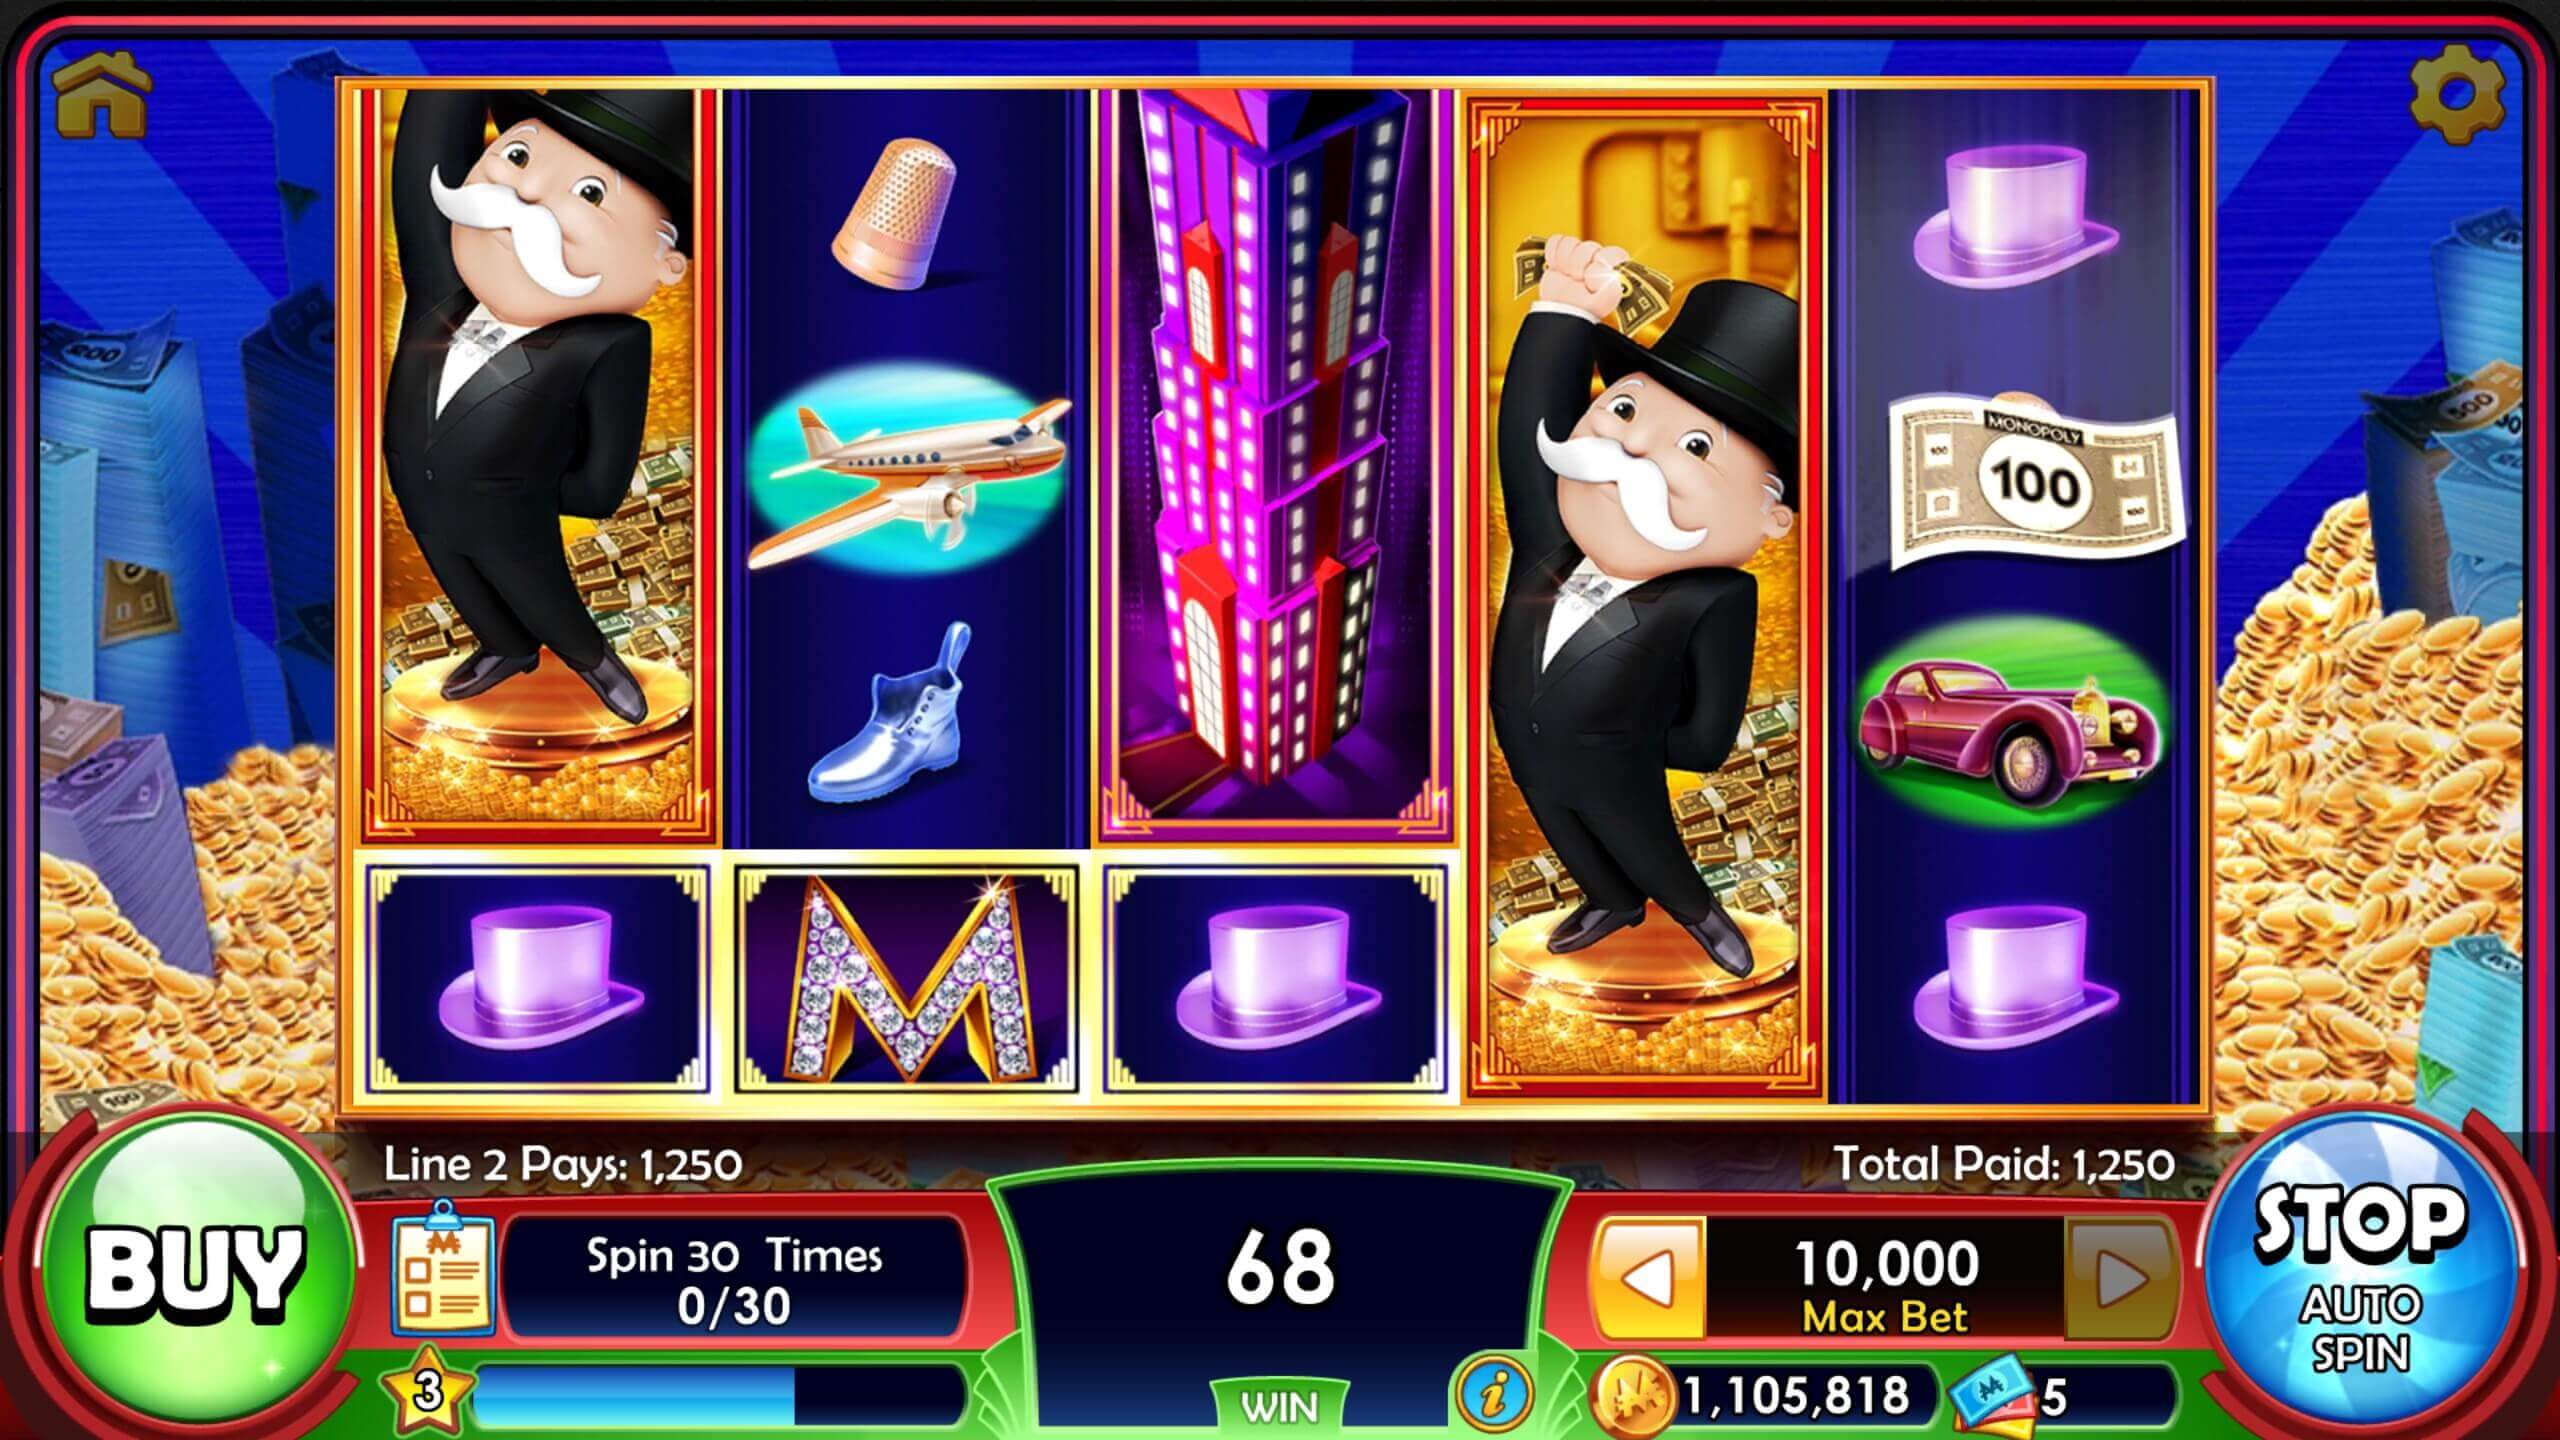
Task: Open Spin 30 Times mission panel
Action: pyautogui.click(x=735, y=1277)
